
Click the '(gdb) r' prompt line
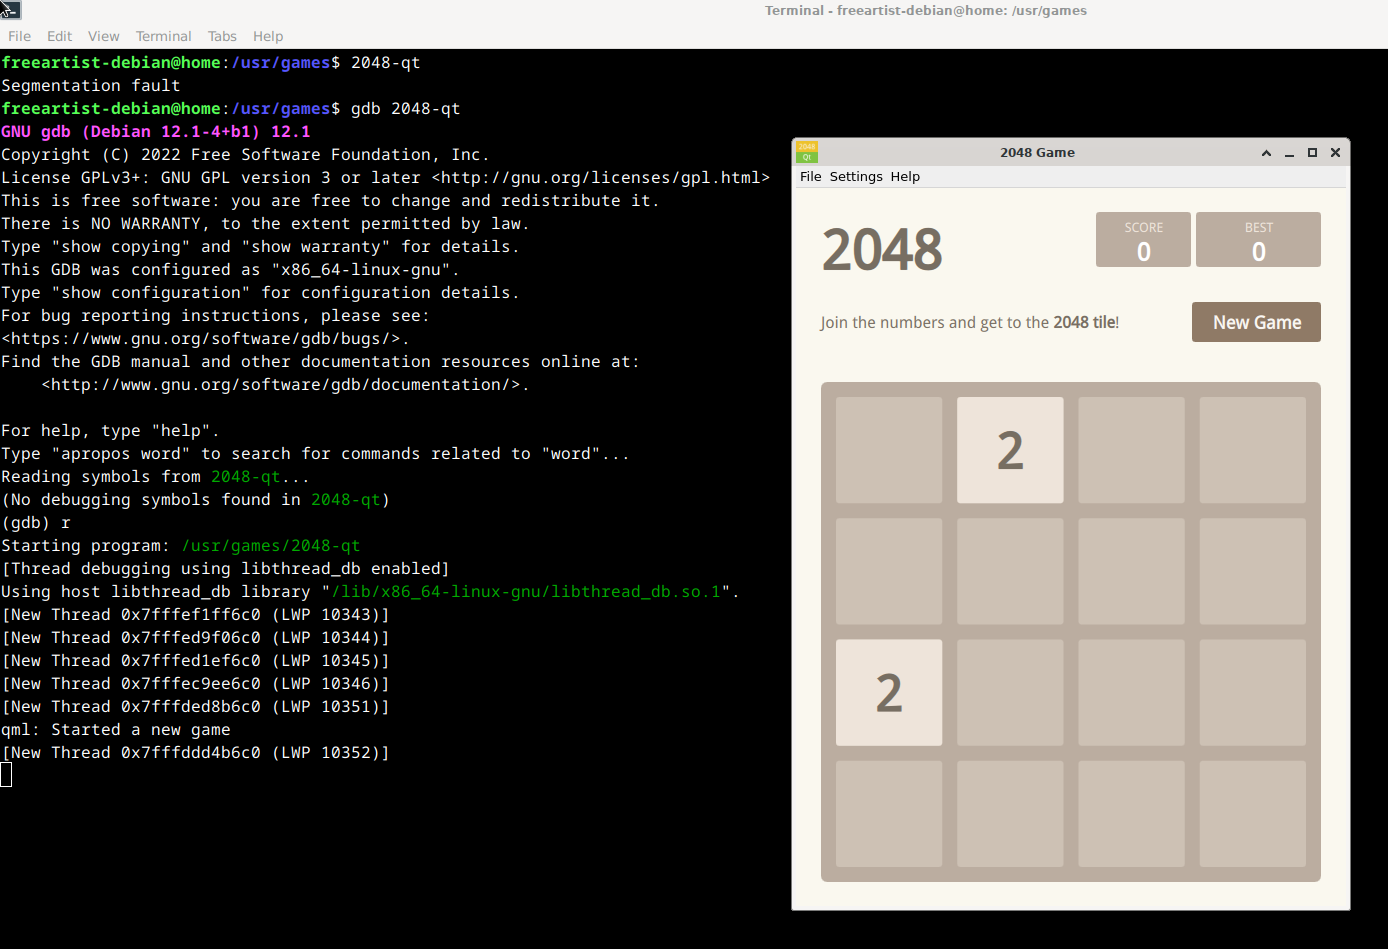click(36, 522)
